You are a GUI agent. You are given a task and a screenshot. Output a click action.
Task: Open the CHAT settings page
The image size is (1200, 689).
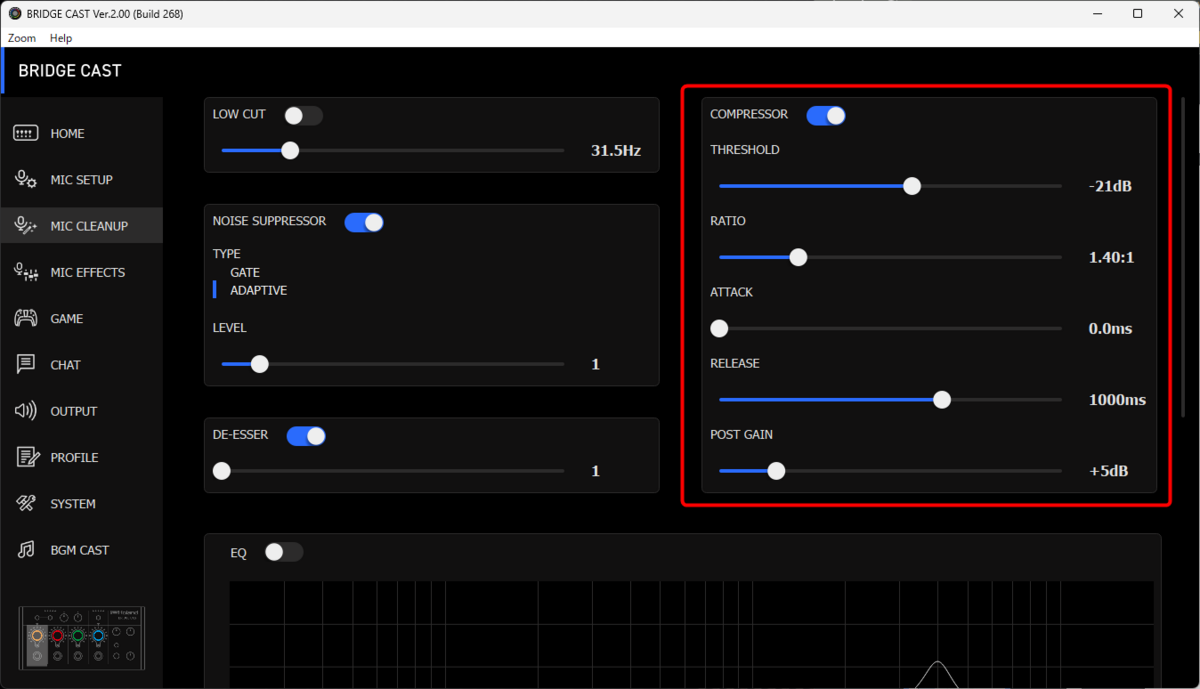click(82, 365)
